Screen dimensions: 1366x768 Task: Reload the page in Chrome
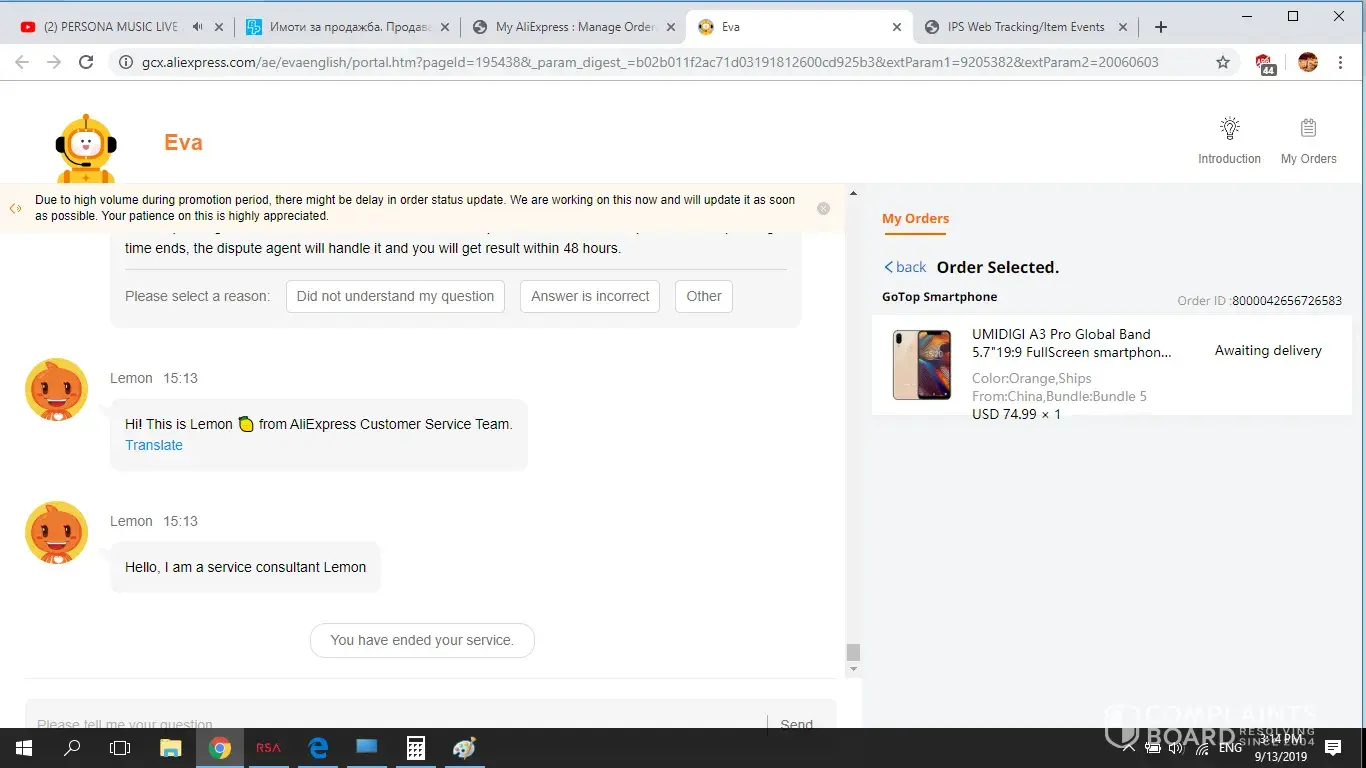pos(86,62)
